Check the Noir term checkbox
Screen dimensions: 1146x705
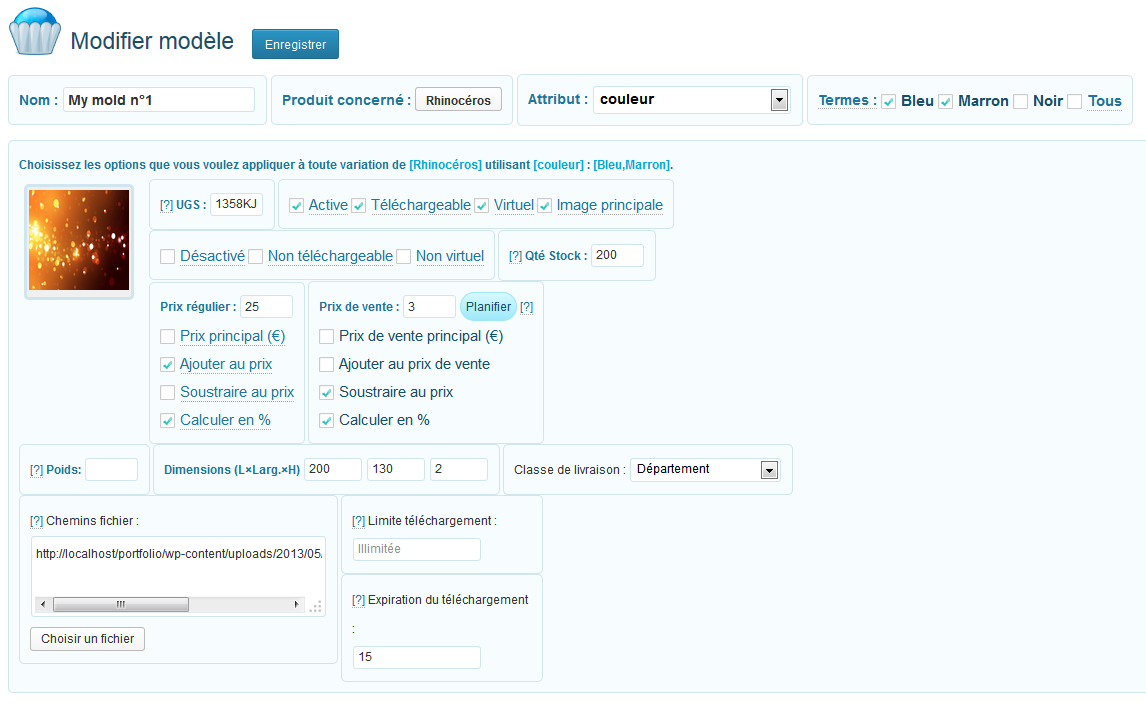(1020, 102)
